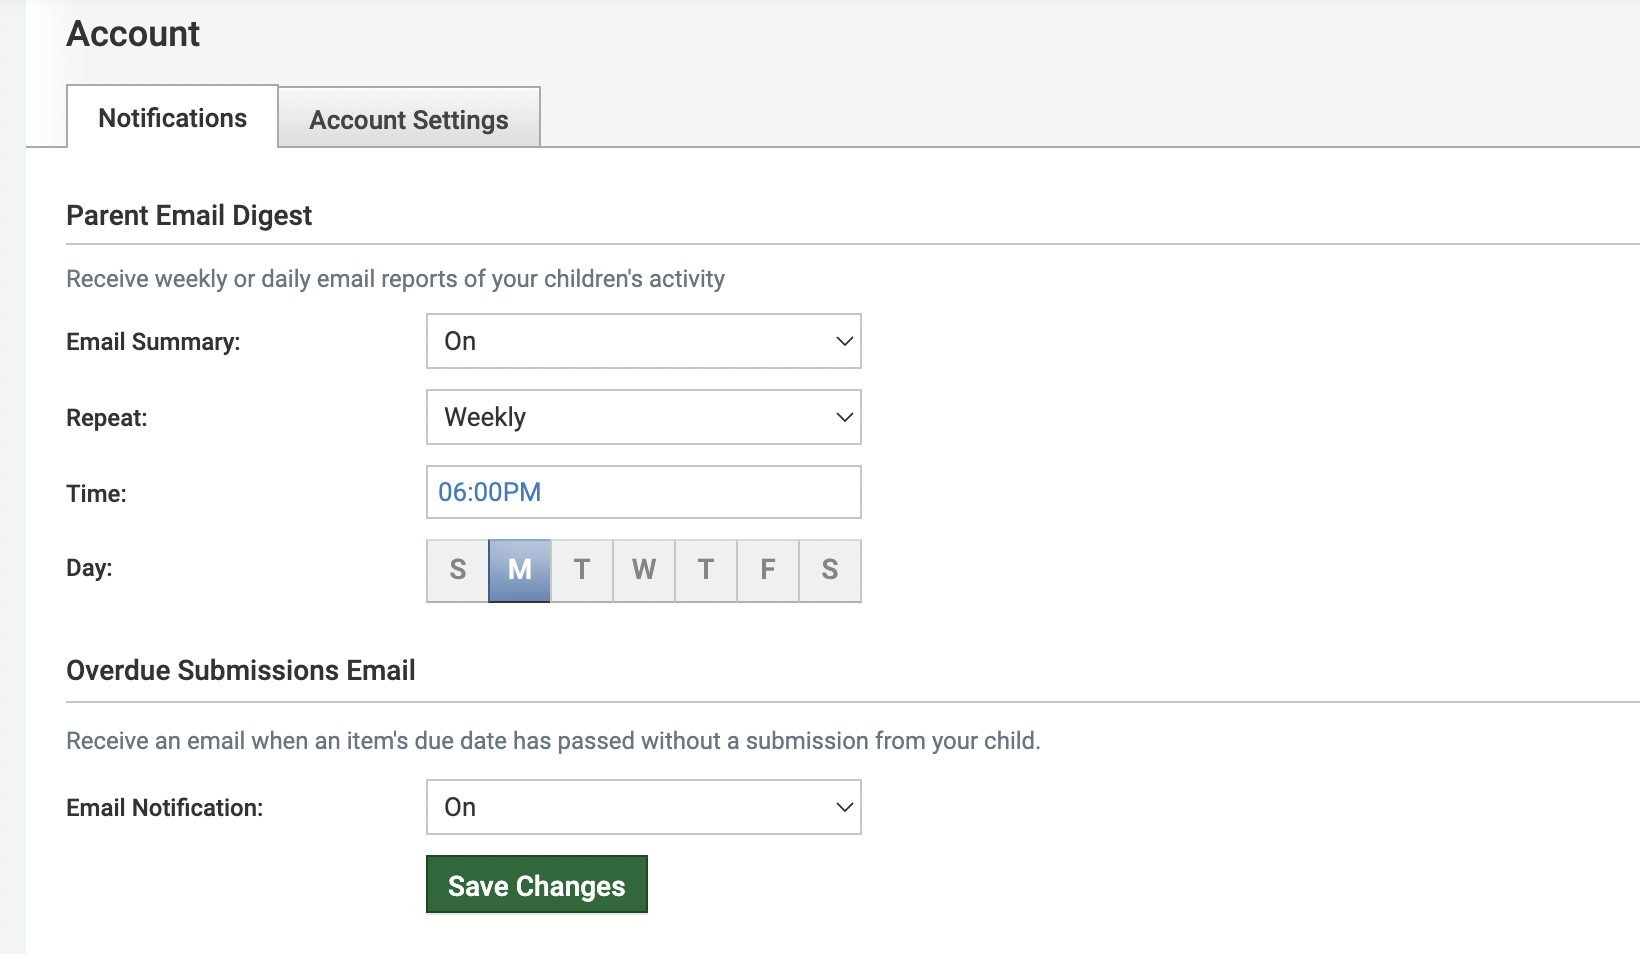Select Wednesday in the Day picker

644,570
